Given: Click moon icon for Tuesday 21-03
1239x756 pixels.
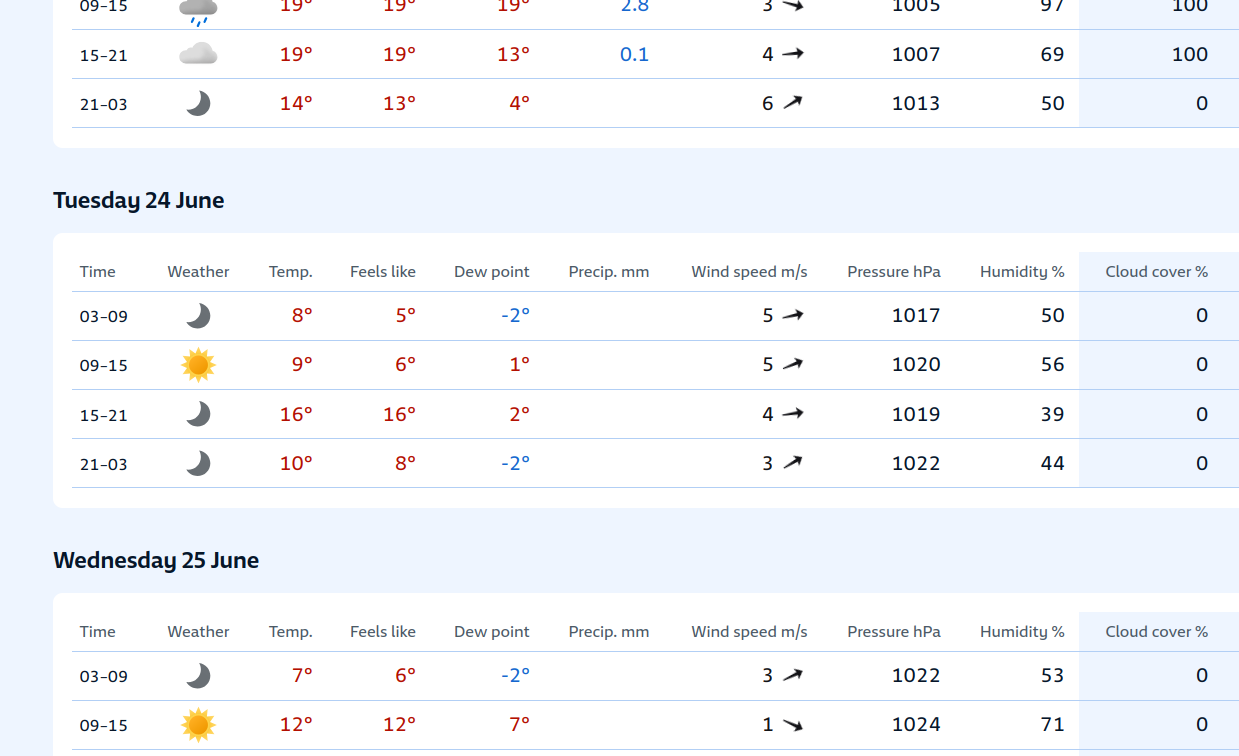Looking at the screenshot, I should click(198, 463).
